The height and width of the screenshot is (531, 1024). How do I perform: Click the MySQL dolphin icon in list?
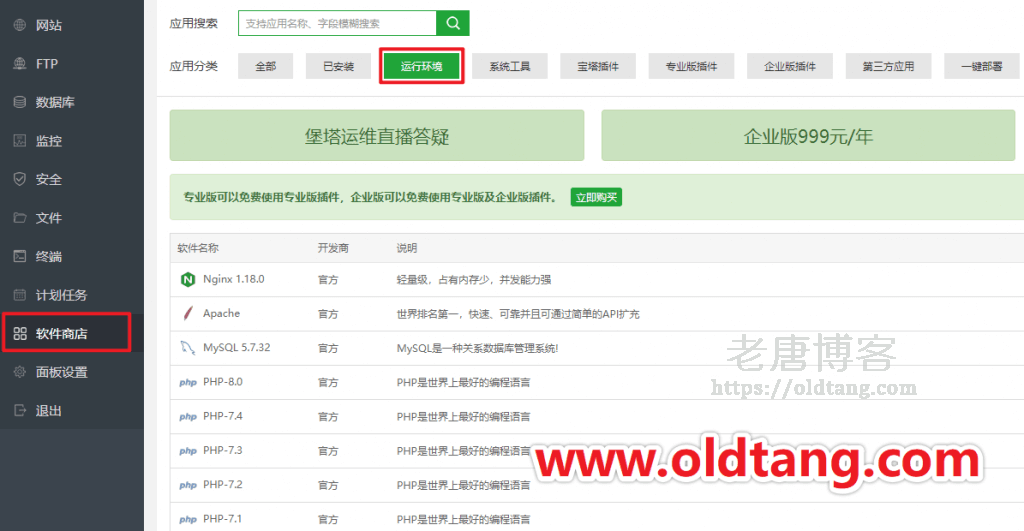(187, 348)
